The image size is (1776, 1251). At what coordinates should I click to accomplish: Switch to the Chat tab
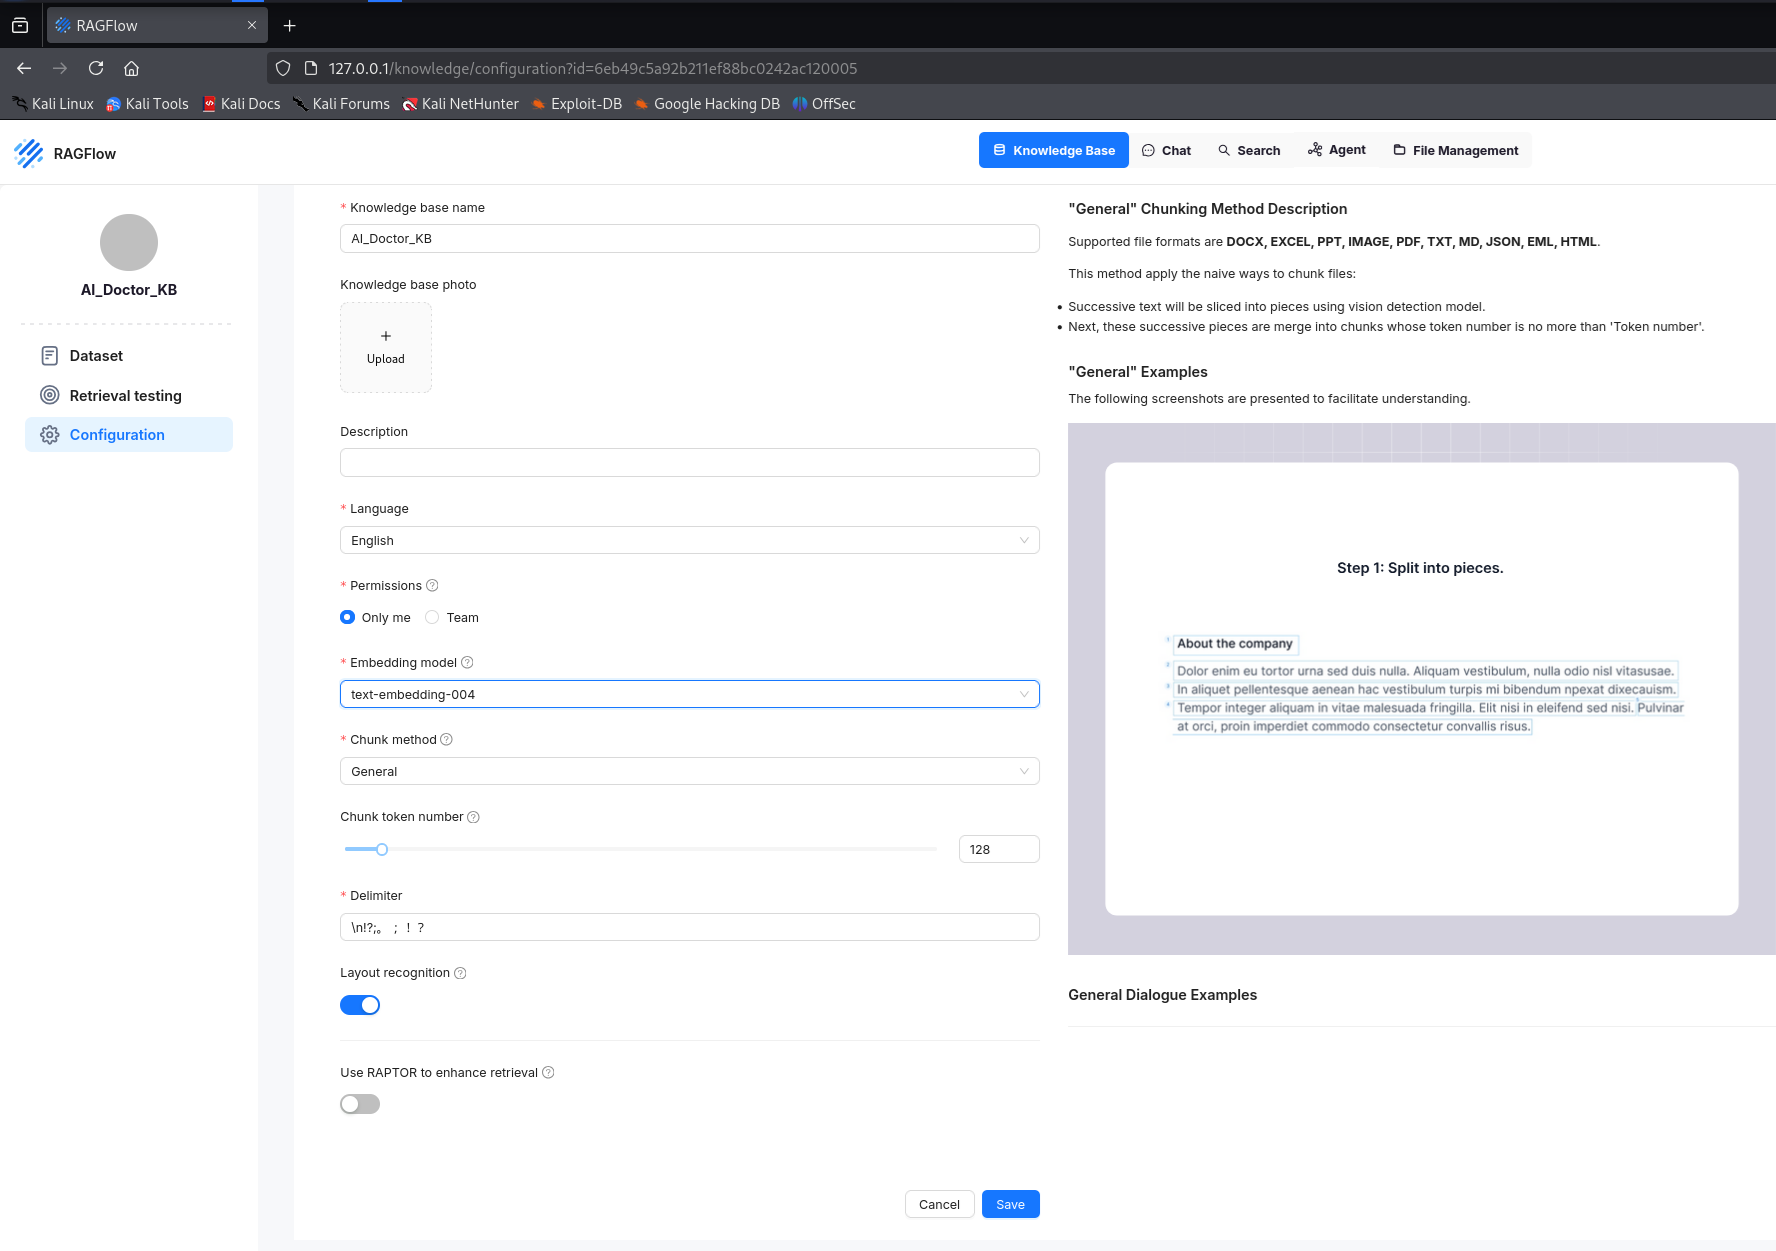tap(1166, 151)
